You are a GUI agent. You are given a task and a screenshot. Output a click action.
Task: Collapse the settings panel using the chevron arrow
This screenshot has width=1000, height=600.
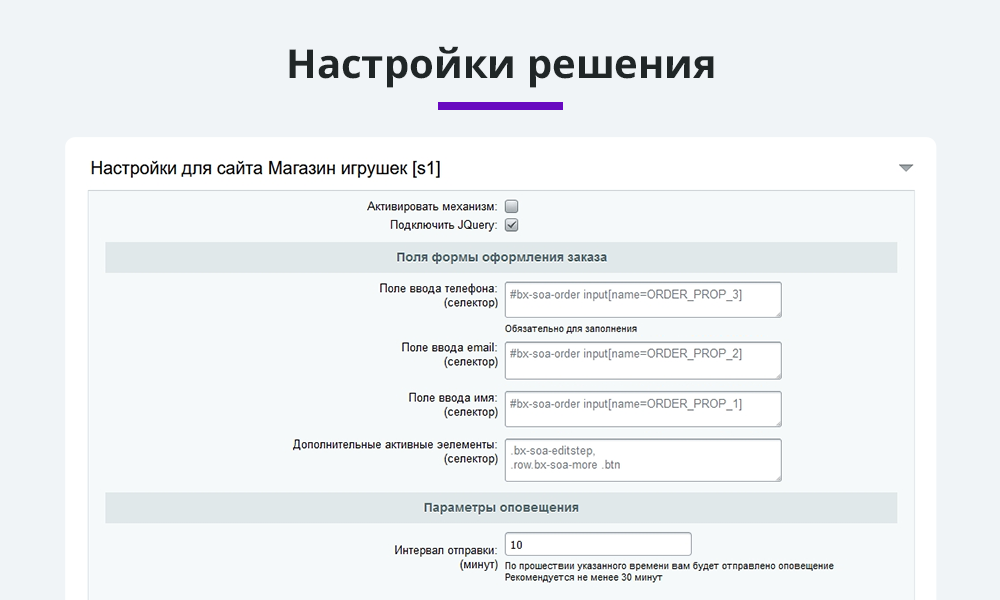pos(906,167)
